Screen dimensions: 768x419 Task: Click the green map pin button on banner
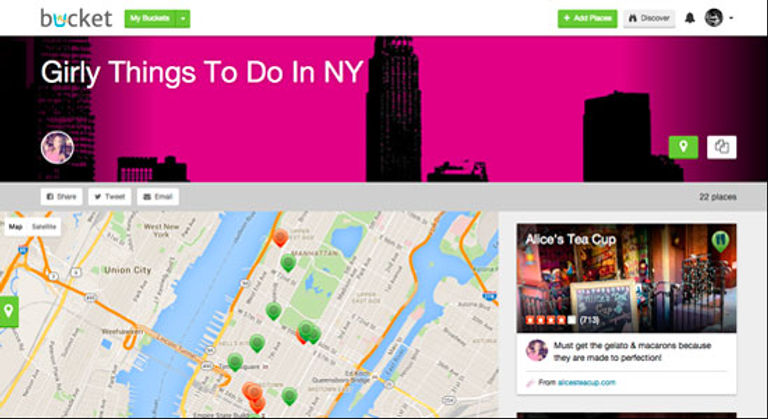pyautogui.click(x=683, y=147)
